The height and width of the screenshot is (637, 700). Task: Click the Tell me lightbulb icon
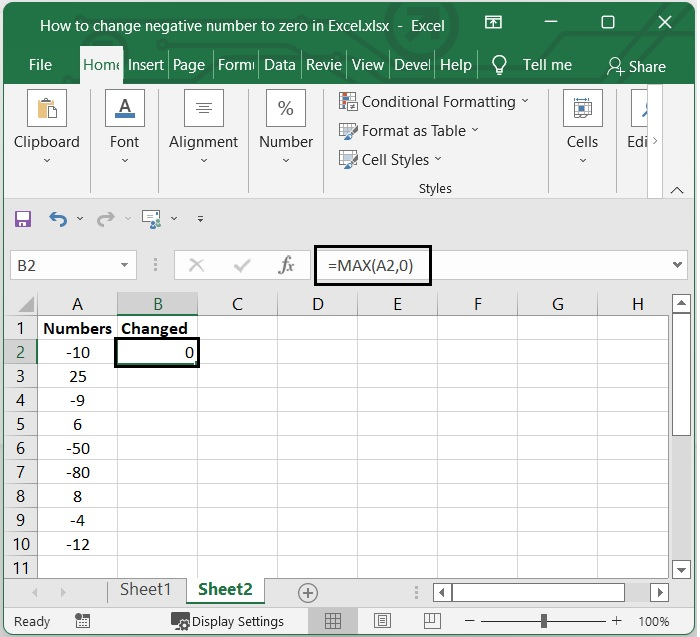[499, 65]
